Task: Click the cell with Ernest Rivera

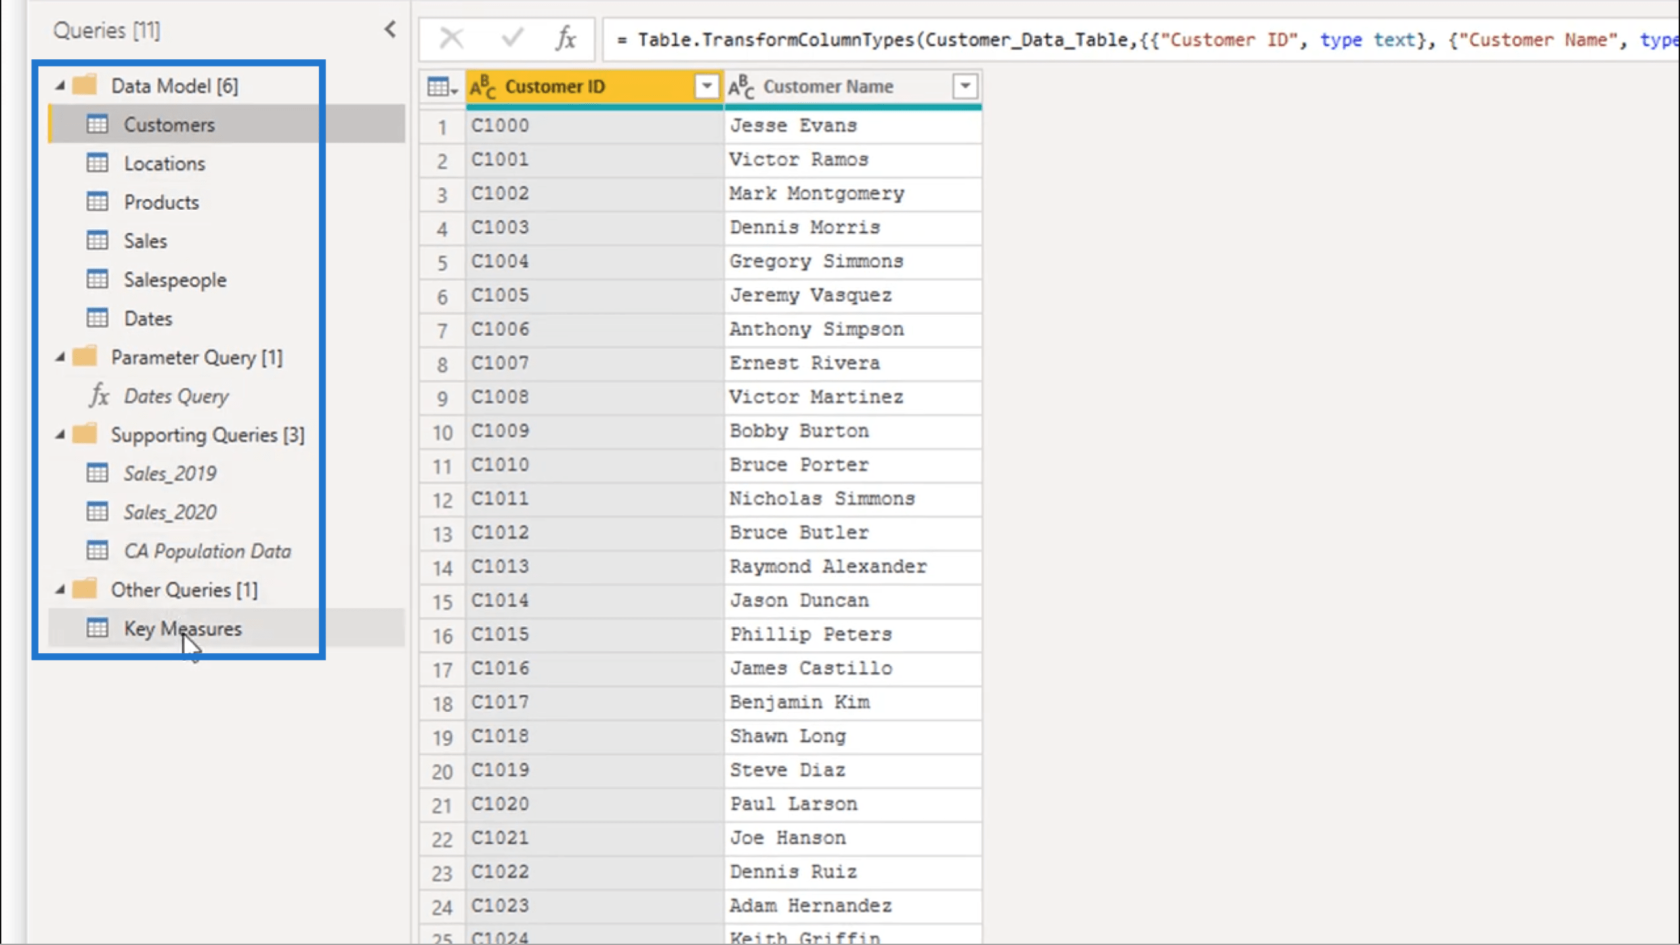Action: pos(852,363)
